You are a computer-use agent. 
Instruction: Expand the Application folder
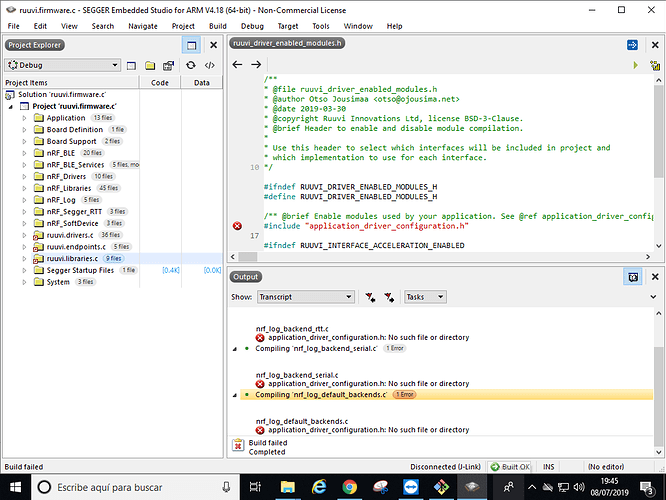coord(24,118)
